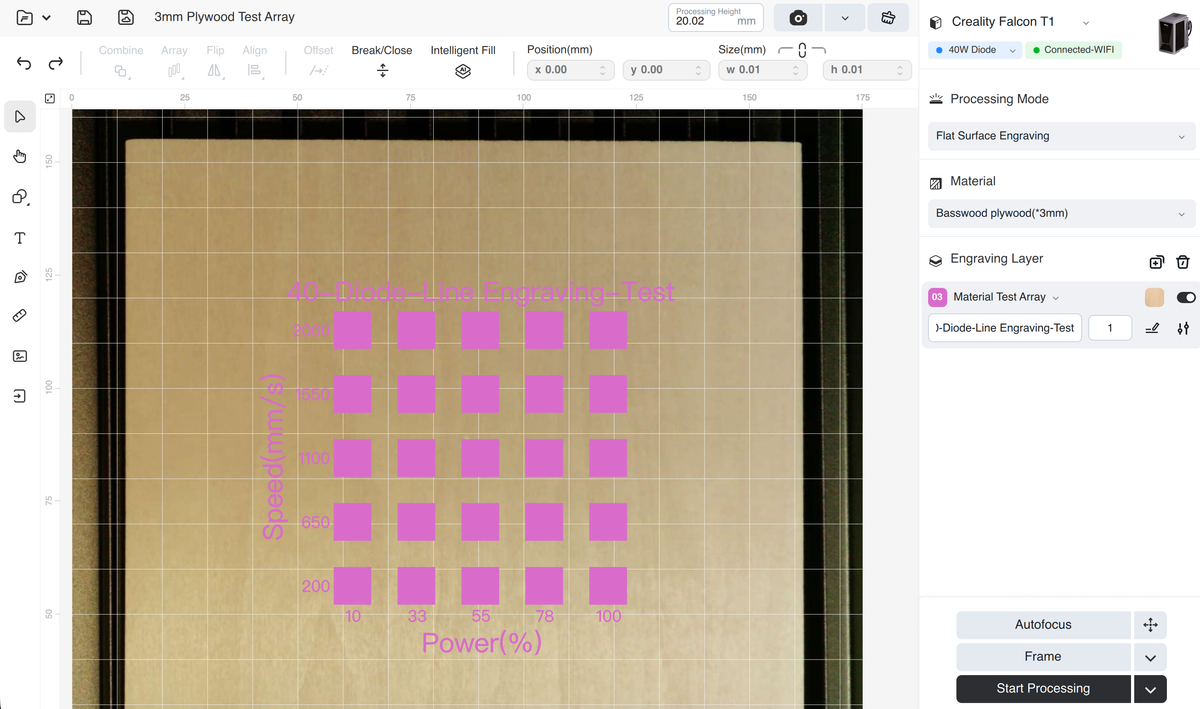The height and width of the screenshot is (709, 1200).
Task: Toggle Material Test Array layer switch
Action: 1186,297
